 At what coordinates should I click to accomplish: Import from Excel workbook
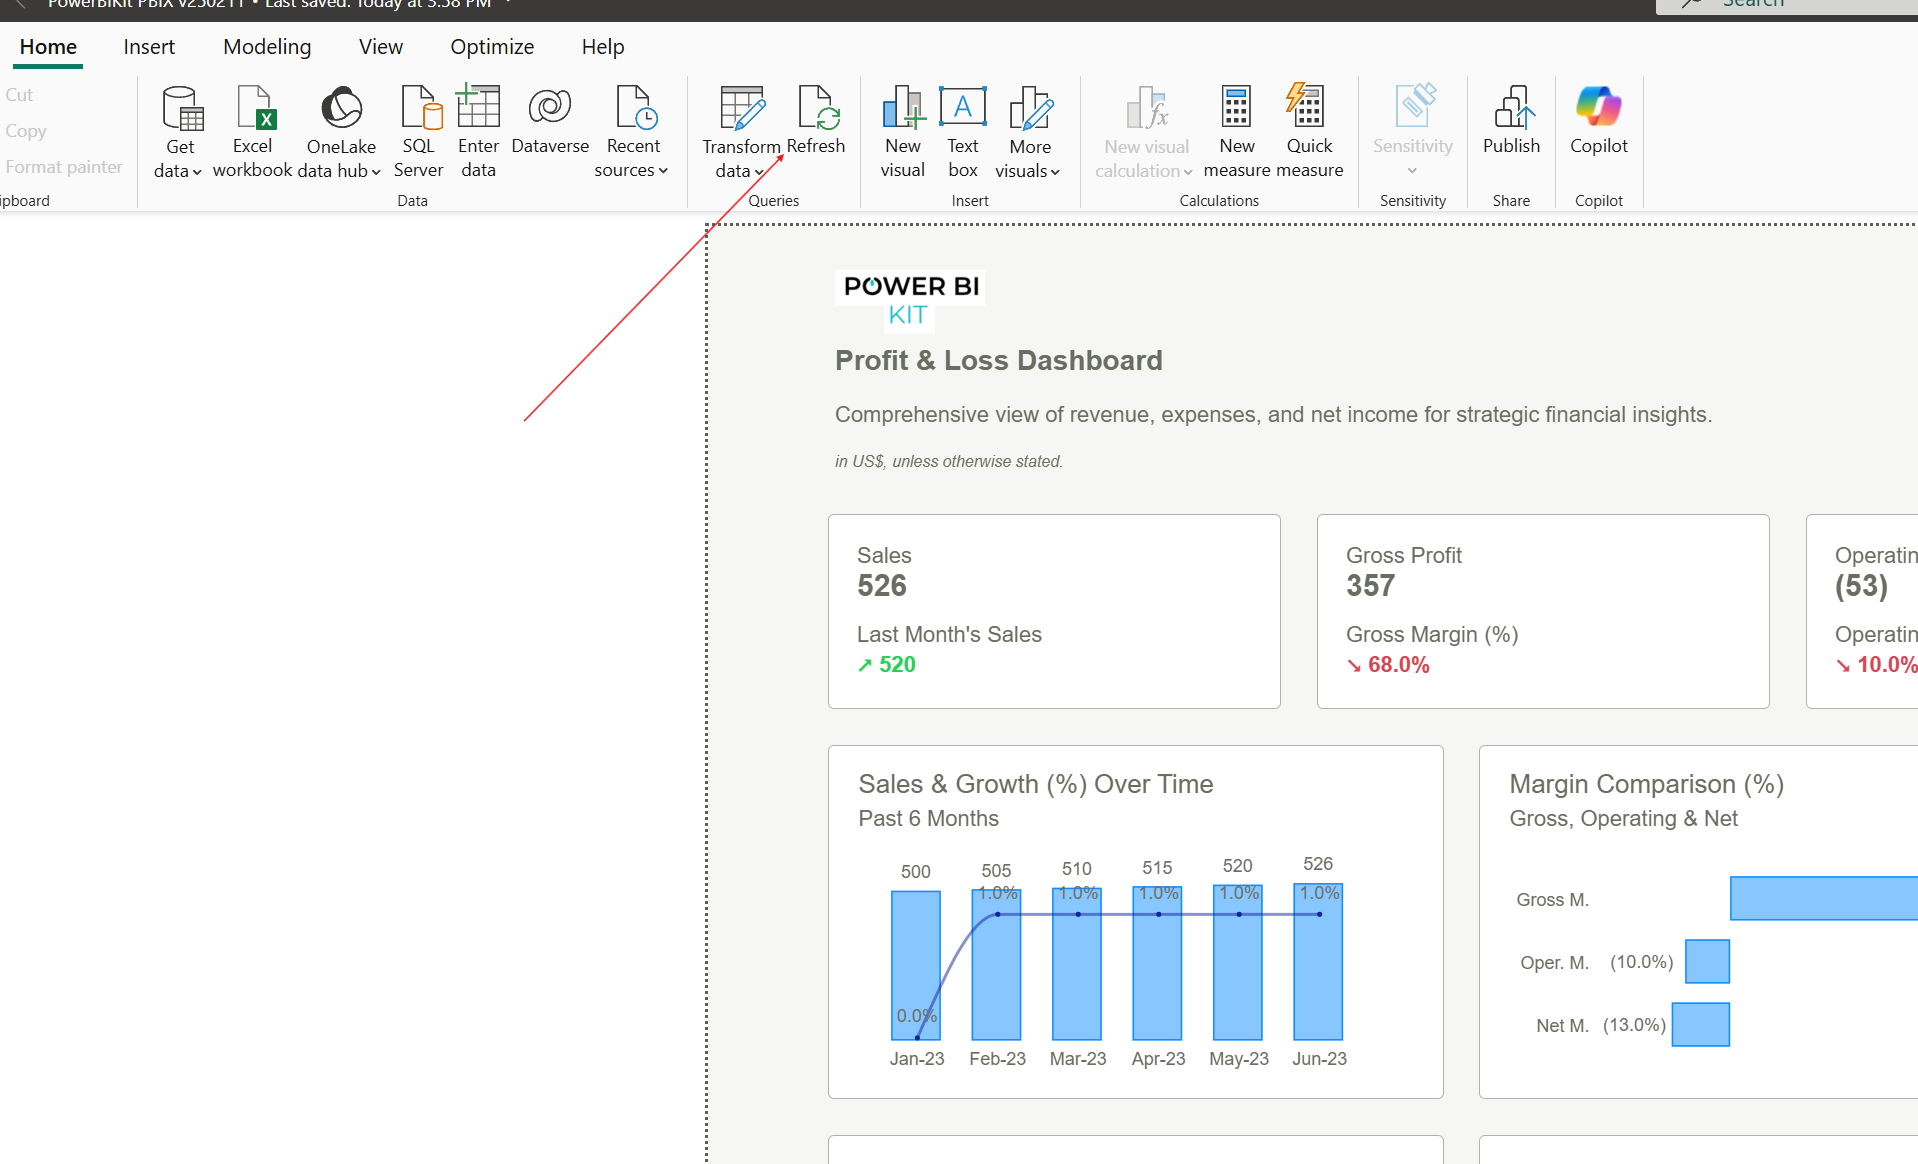pos(252,132)
